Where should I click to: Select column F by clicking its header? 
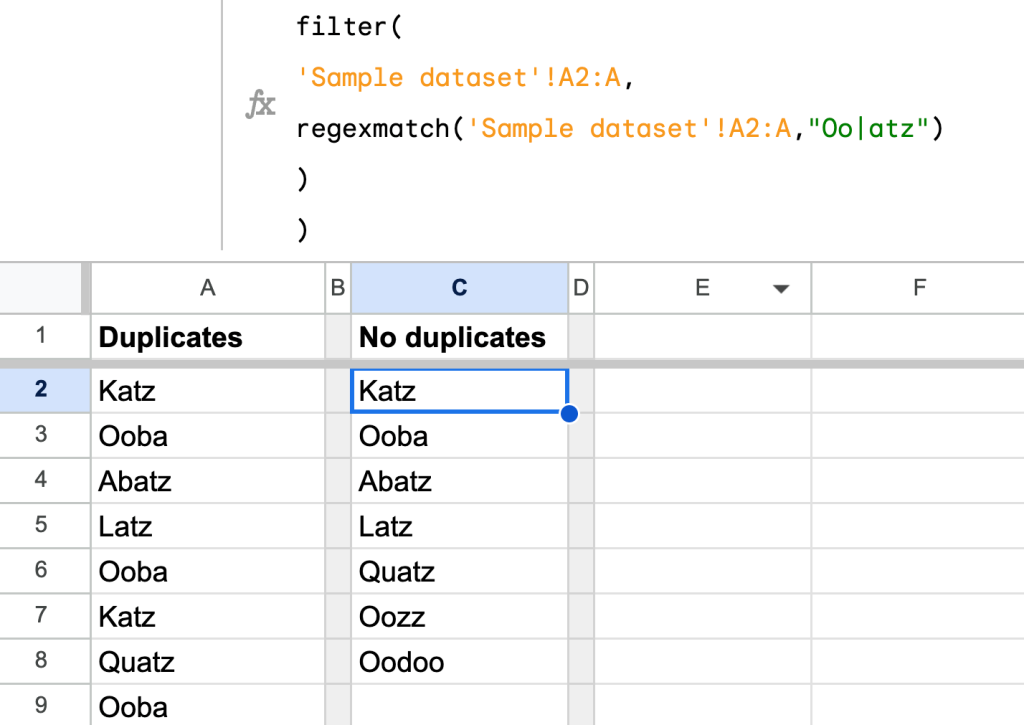[918, 288]
